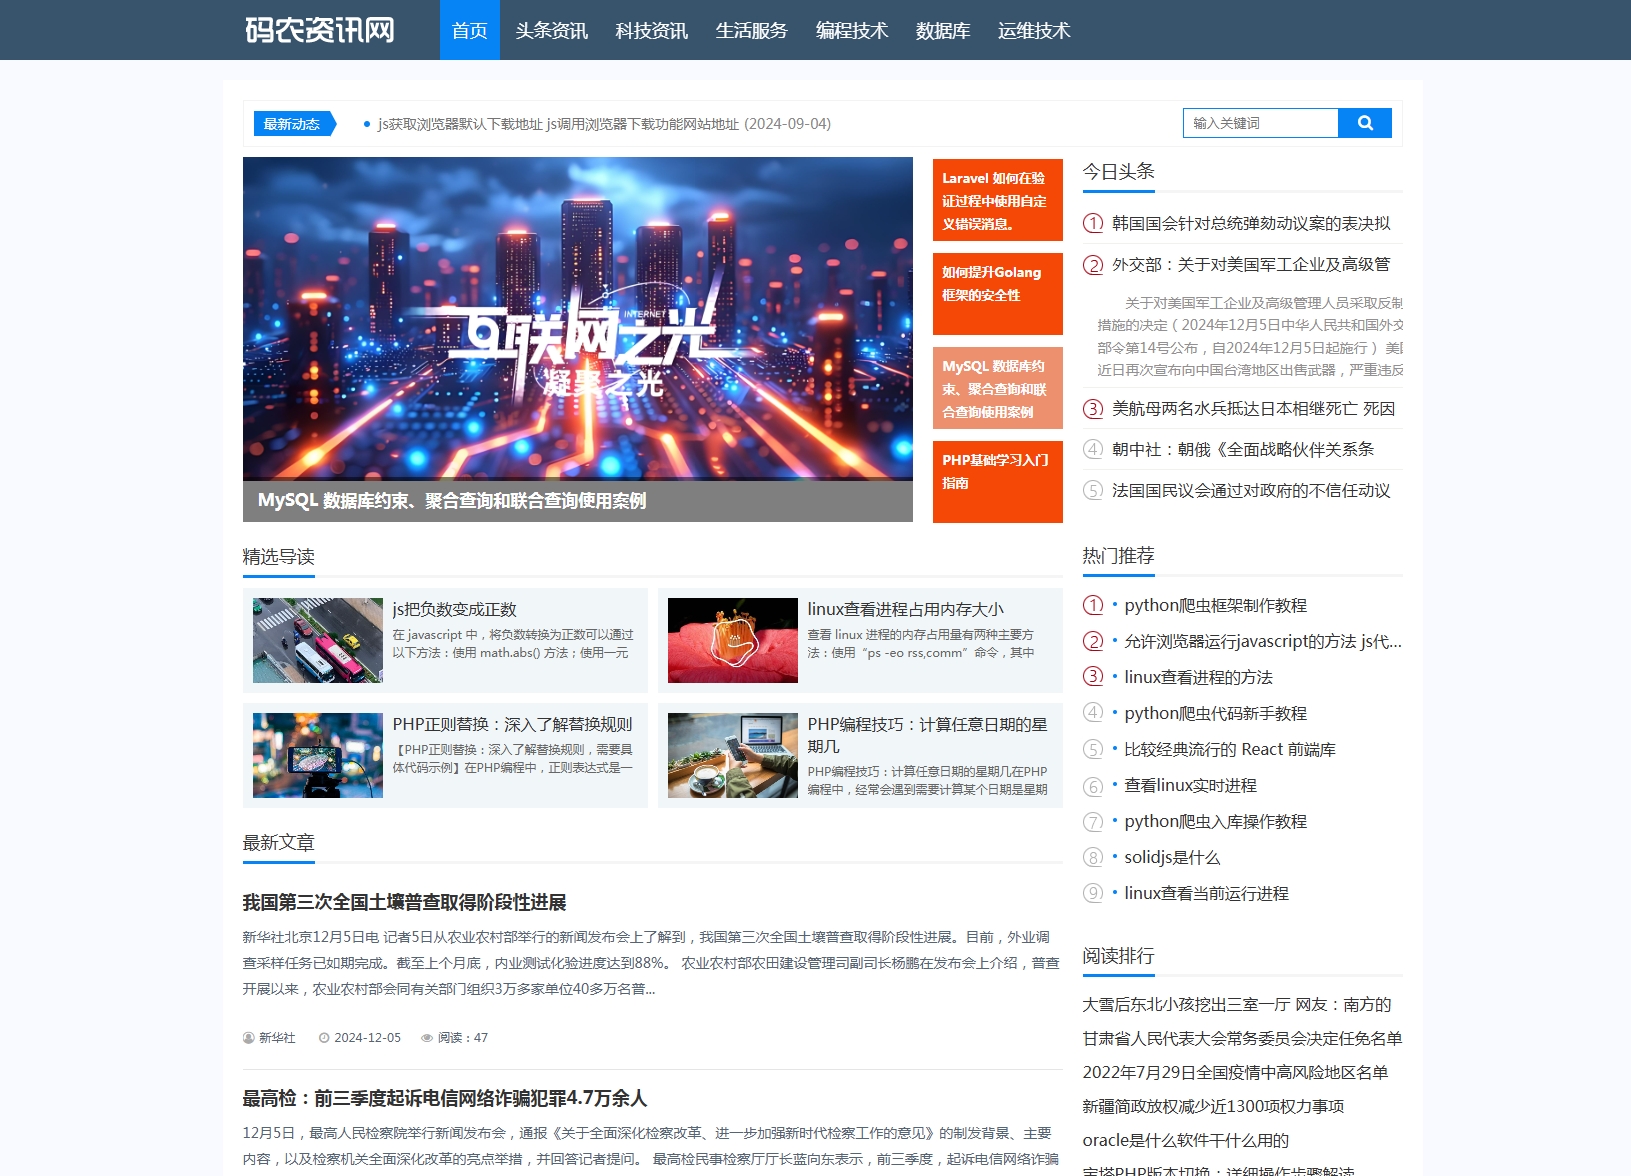
Task: Click the search magnifier icon
Action: coord(1365,122)
